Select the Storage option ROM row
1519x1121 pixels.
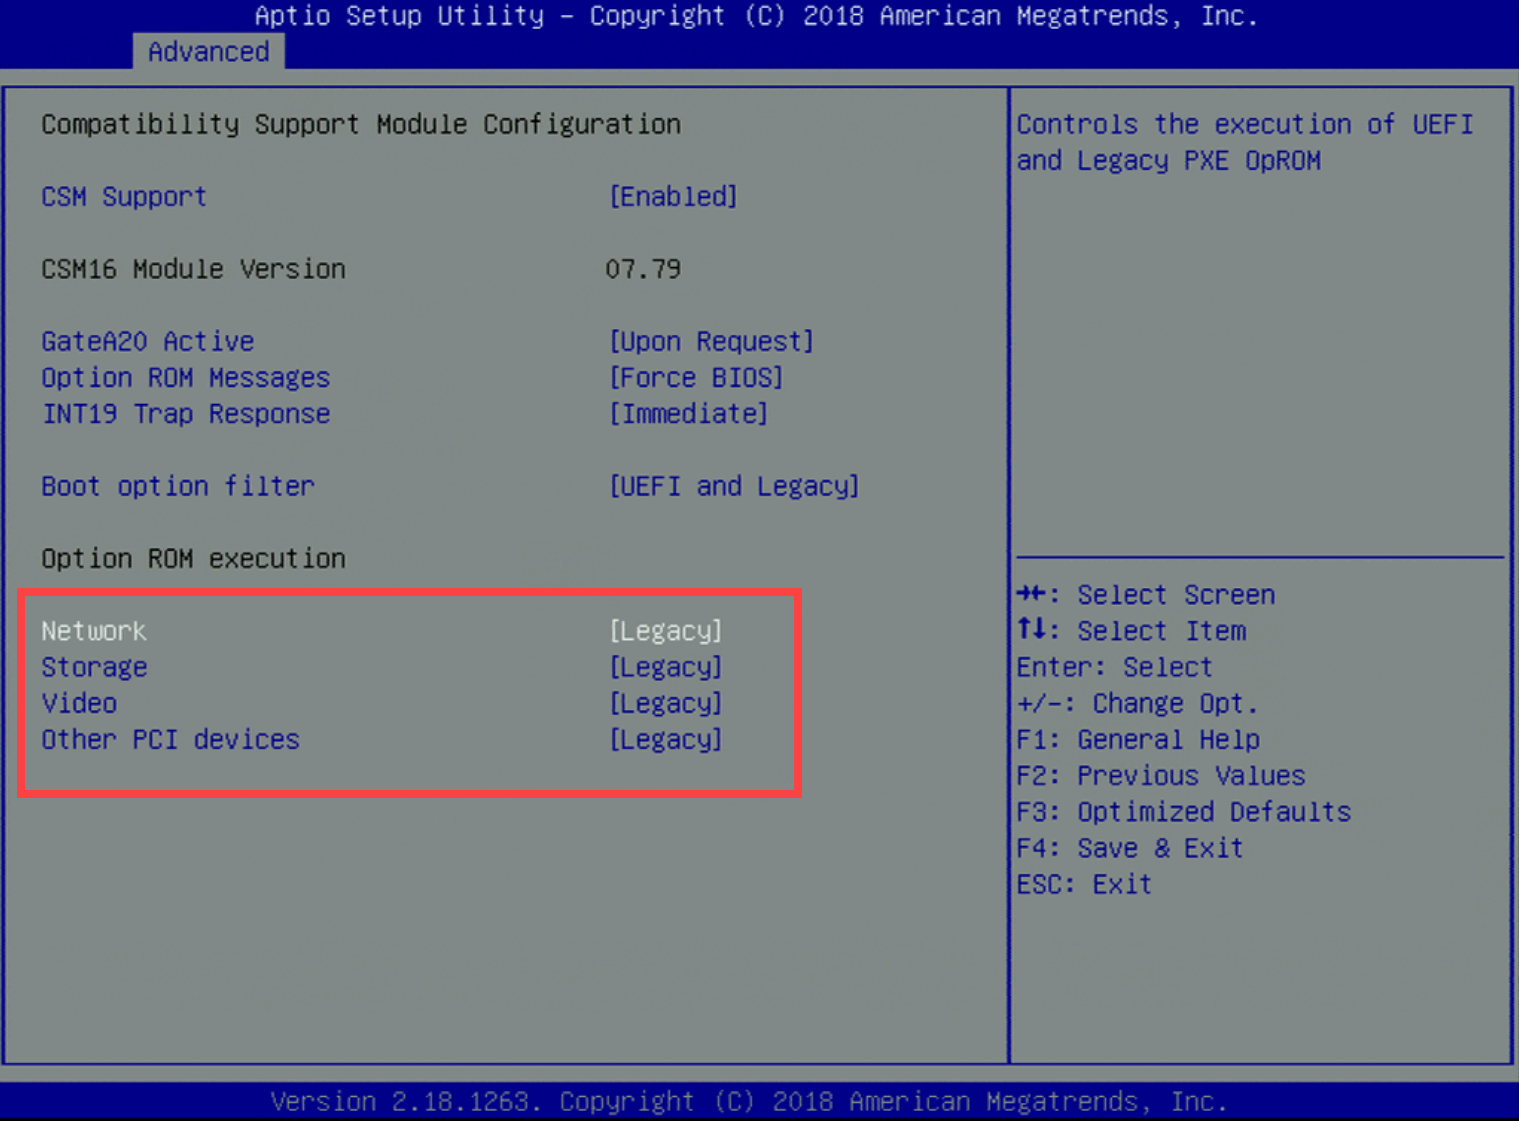94,667
